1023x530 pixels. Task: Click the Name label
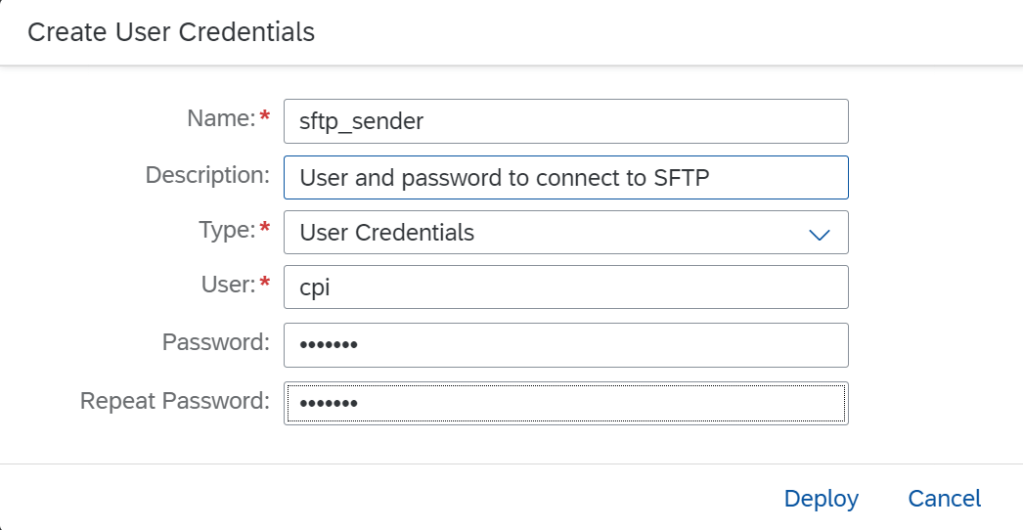point(221,119)
